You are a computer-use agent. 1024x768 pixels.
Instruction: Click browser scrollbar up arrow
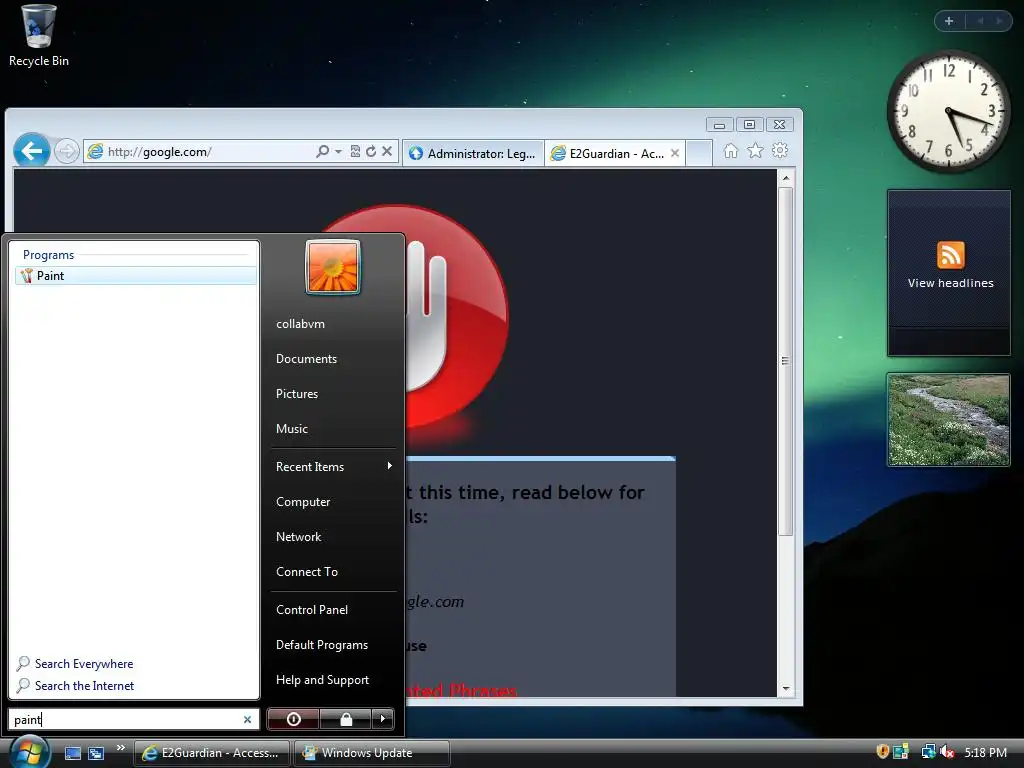click(786, 178)
